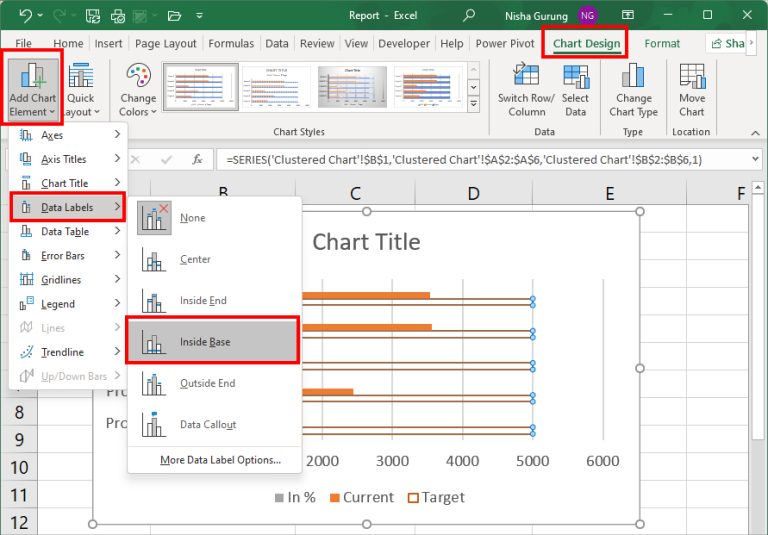Click the formula bar Cancel X icon
The width and height of the screenshot is (768, 535).
point(136,160)
